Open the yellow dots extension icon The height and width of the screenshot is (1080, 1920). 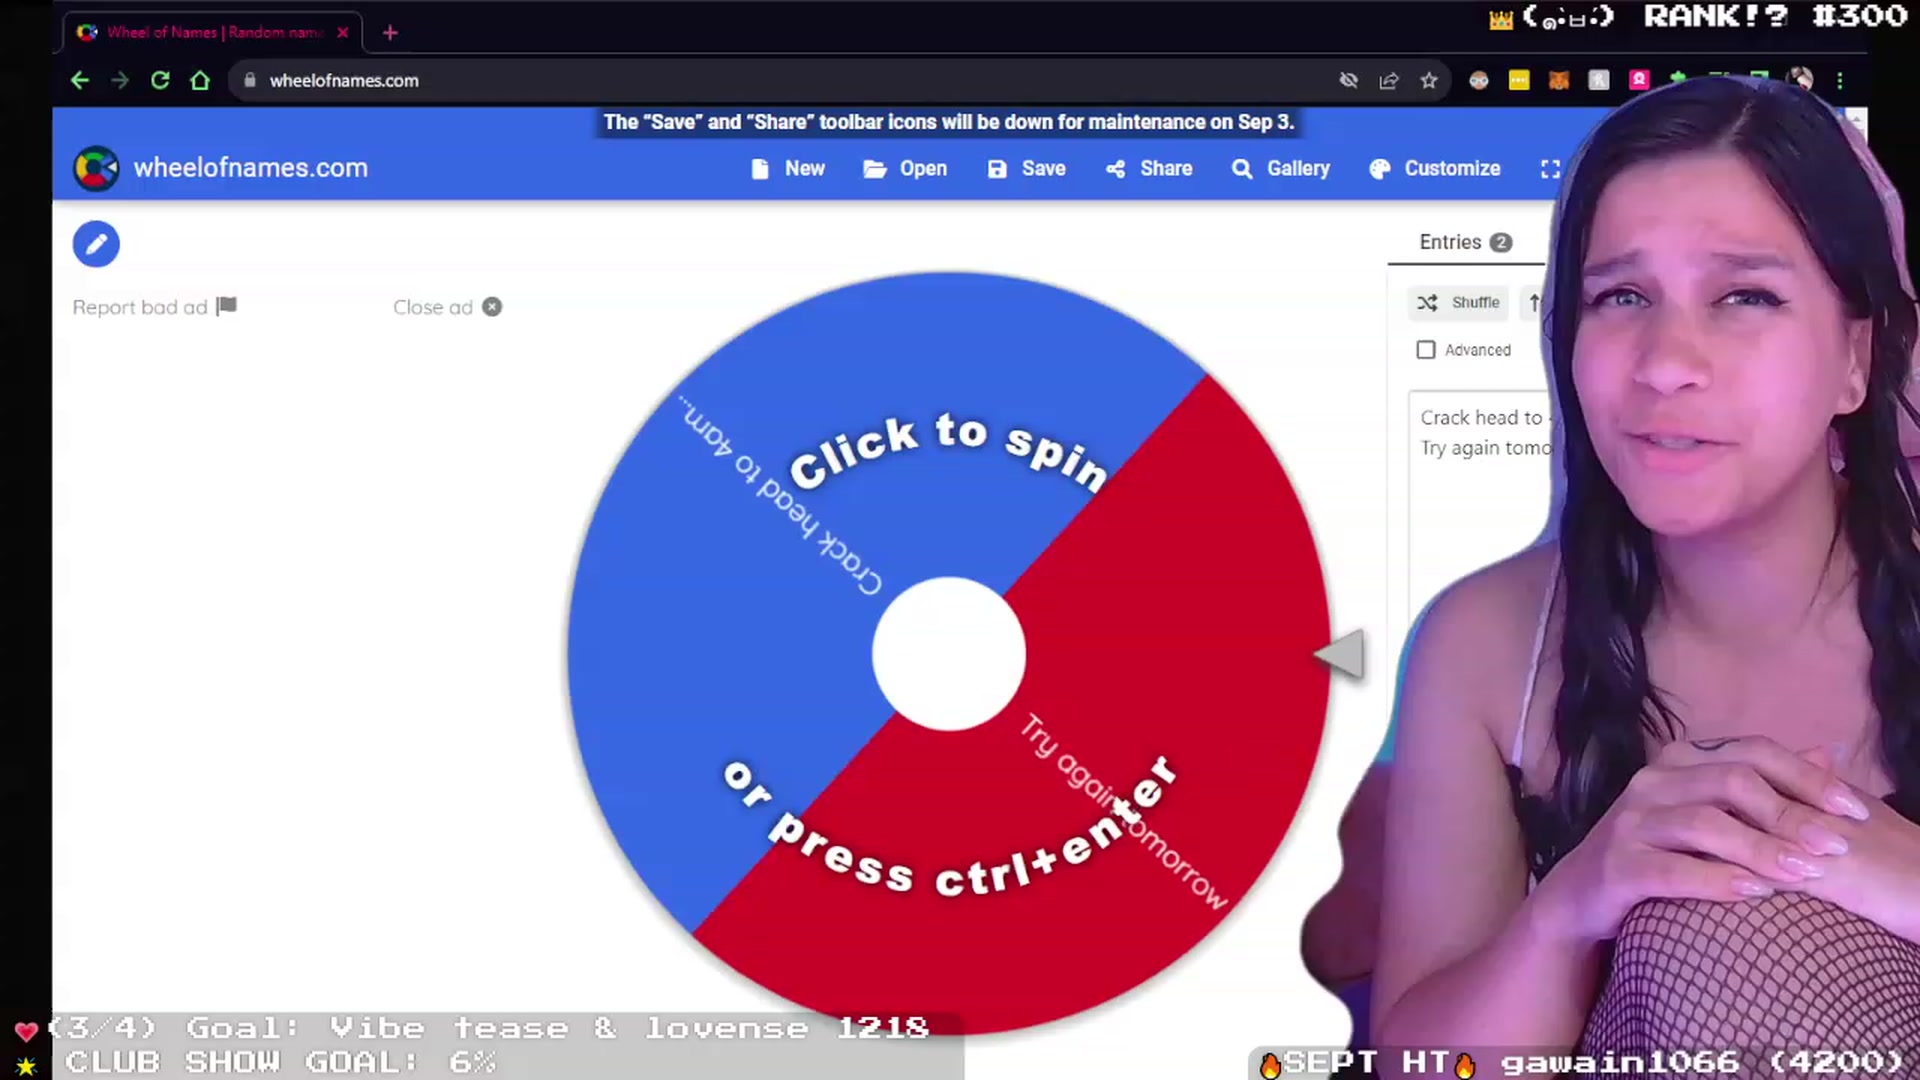1518,80
